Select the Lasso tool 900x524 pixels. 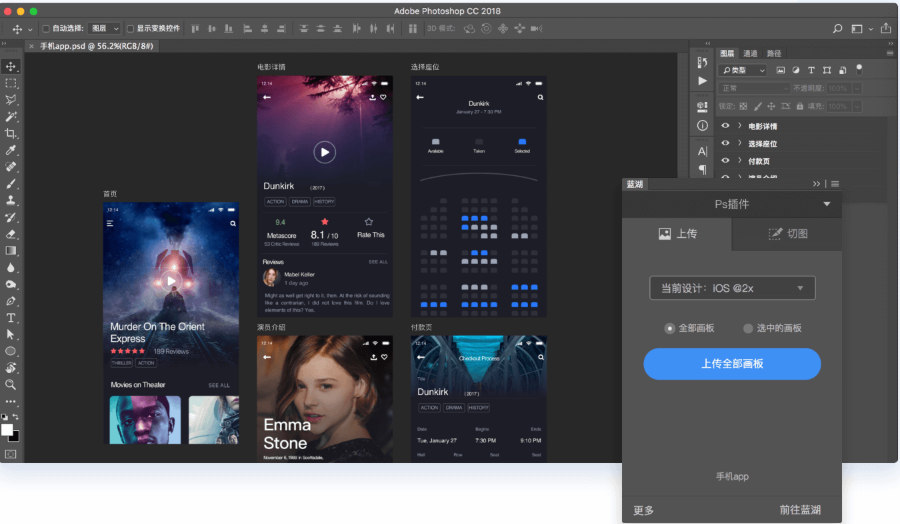(10, 100)
